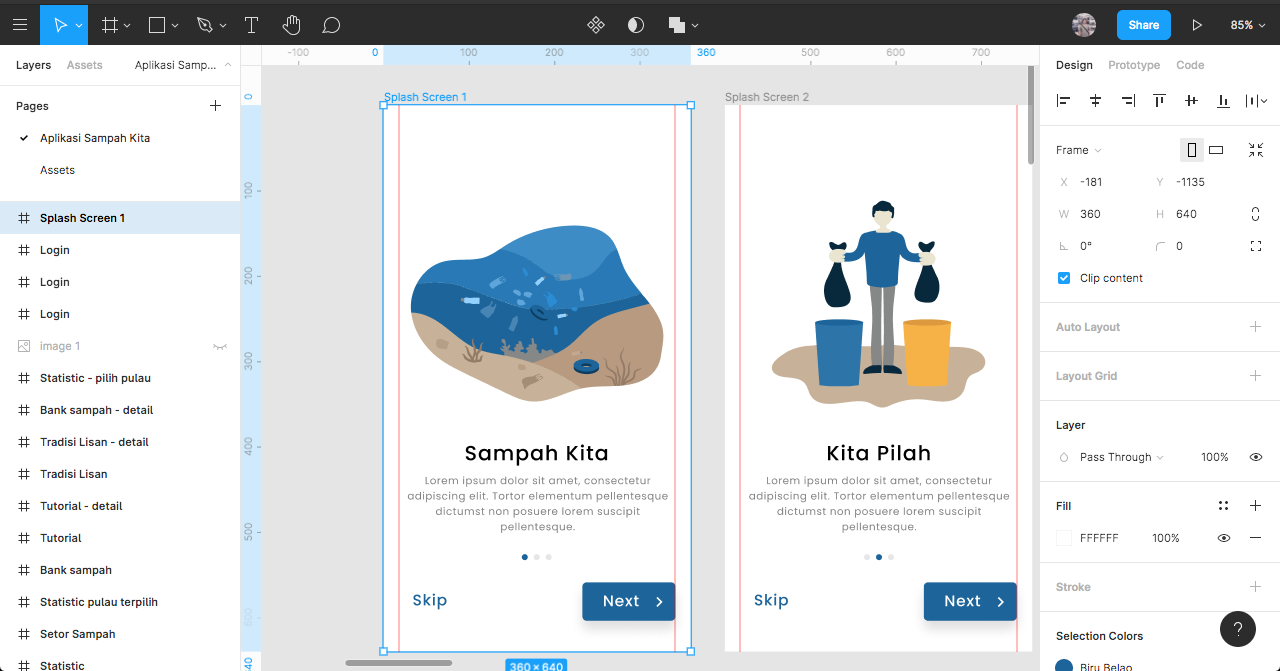Click Independent corners icon
Image resolution: width=1280 pixels, height=671 pixels.
click(1256, 246)
